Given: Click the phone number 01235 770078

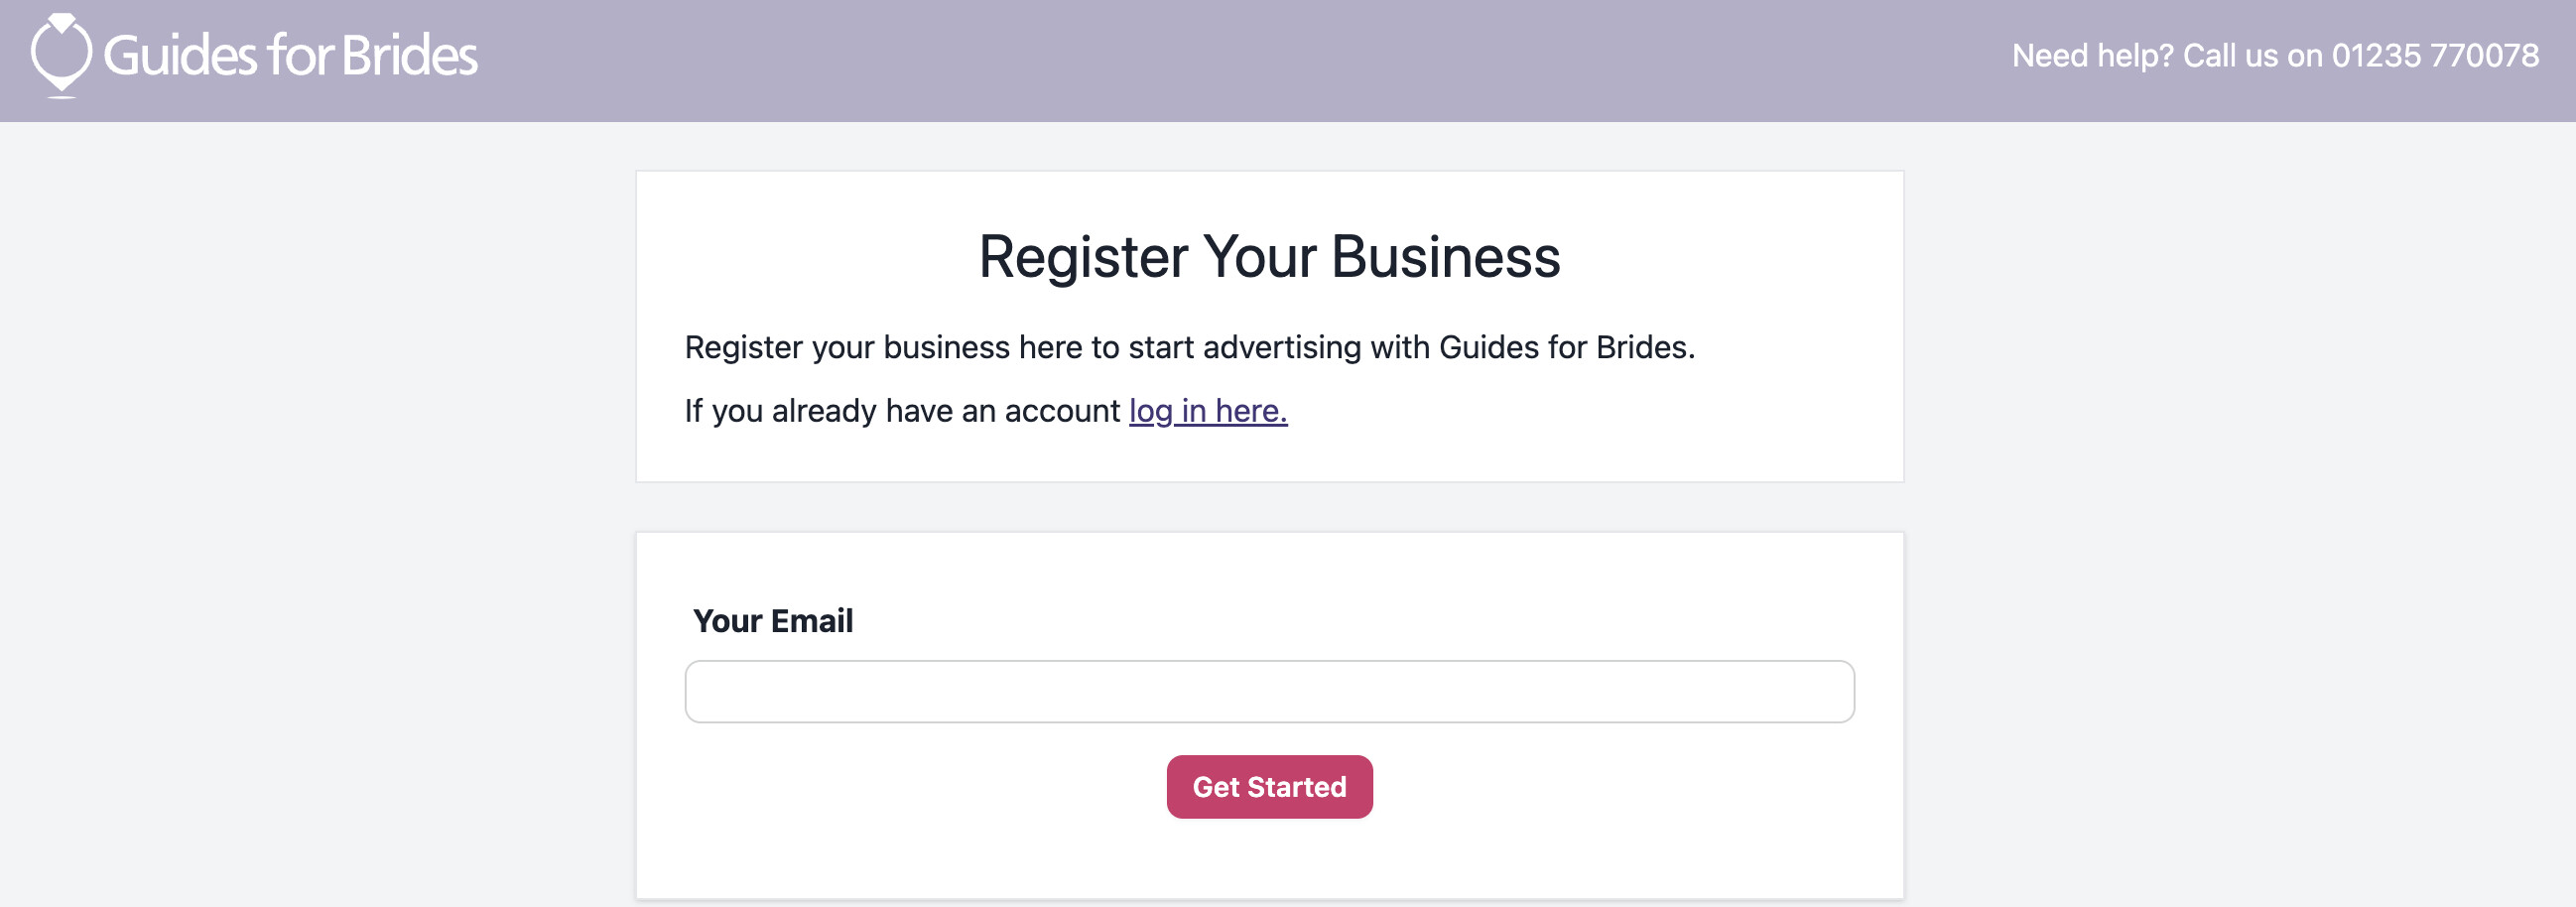Looking at the screenshot, I should click(x=2435, y=56).
